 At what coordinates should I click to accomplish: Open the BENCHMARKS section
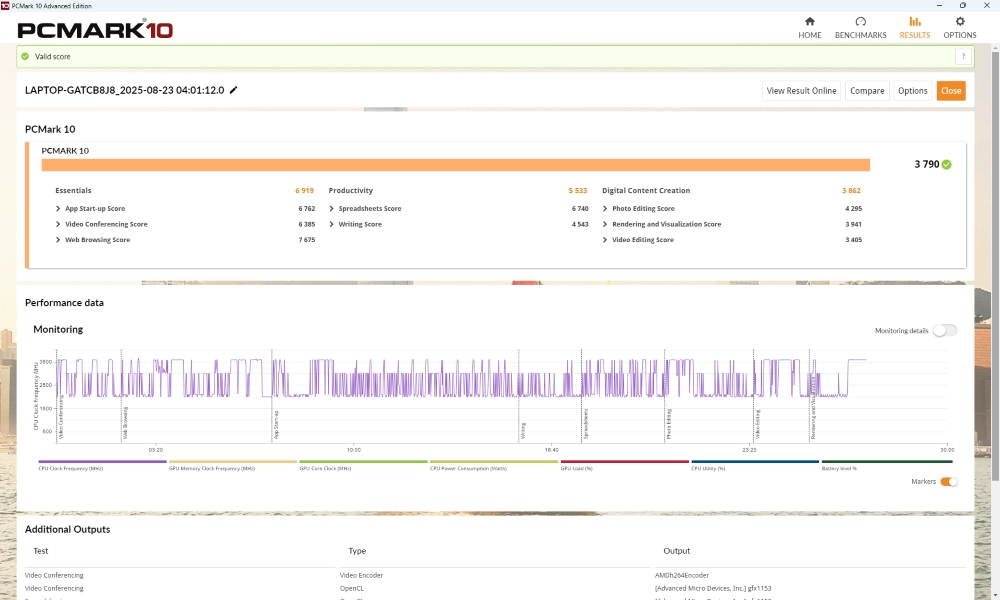point(860,28)
